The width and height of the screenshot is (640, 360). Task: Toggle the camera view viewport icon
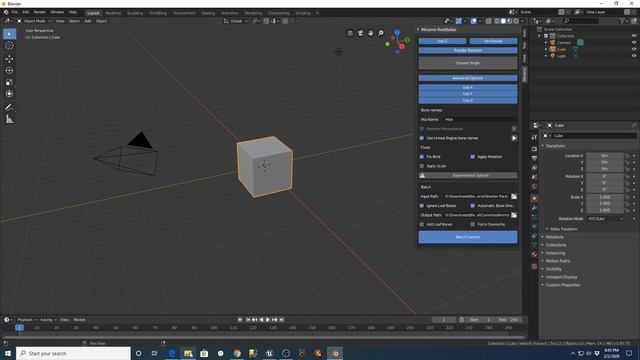pos(360,33)
